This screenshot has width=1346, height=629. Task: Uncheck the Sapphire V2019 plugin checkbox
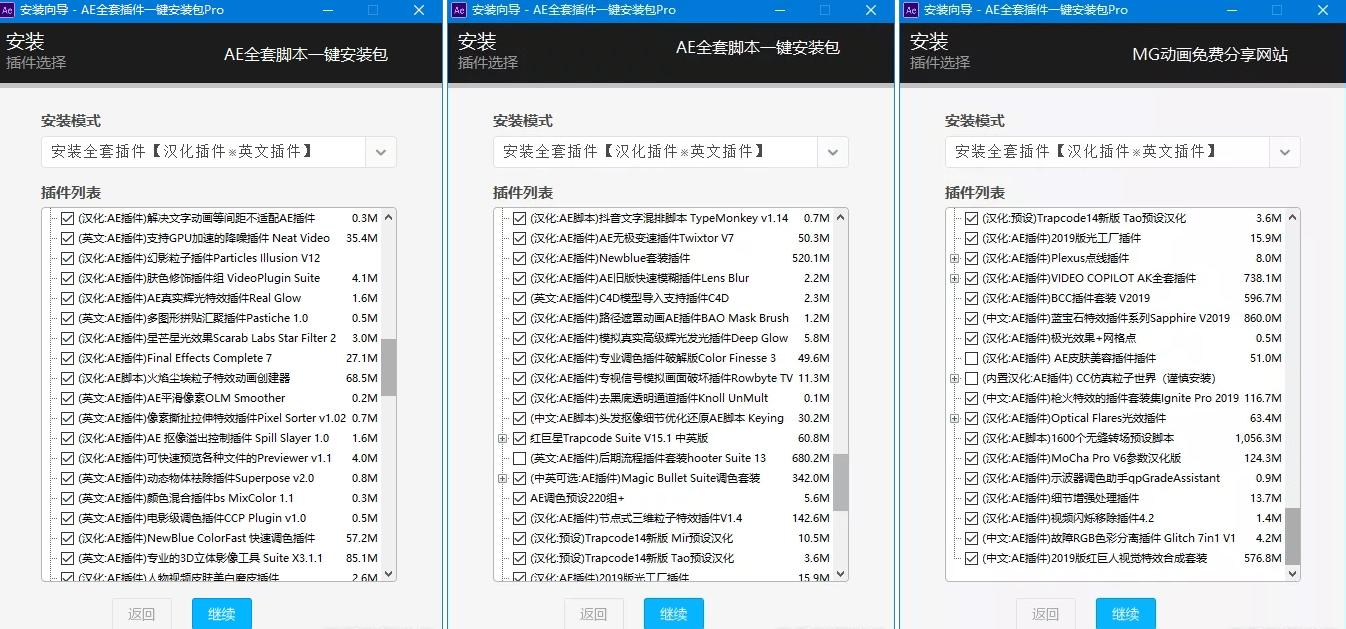[972, 318]
